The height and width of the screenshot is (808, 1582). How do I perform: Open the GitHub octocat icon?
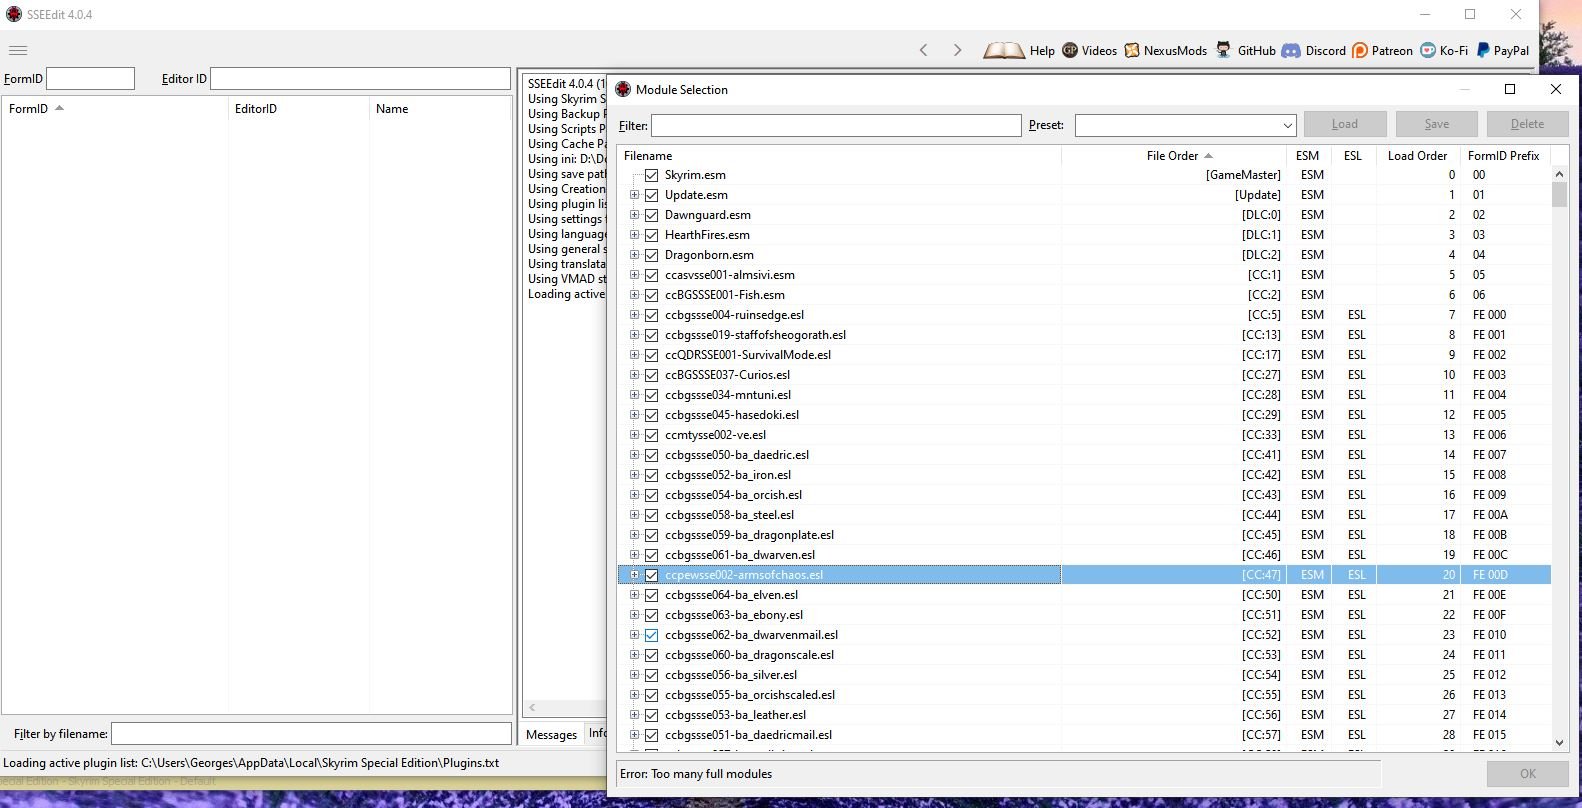point(1223,50)
